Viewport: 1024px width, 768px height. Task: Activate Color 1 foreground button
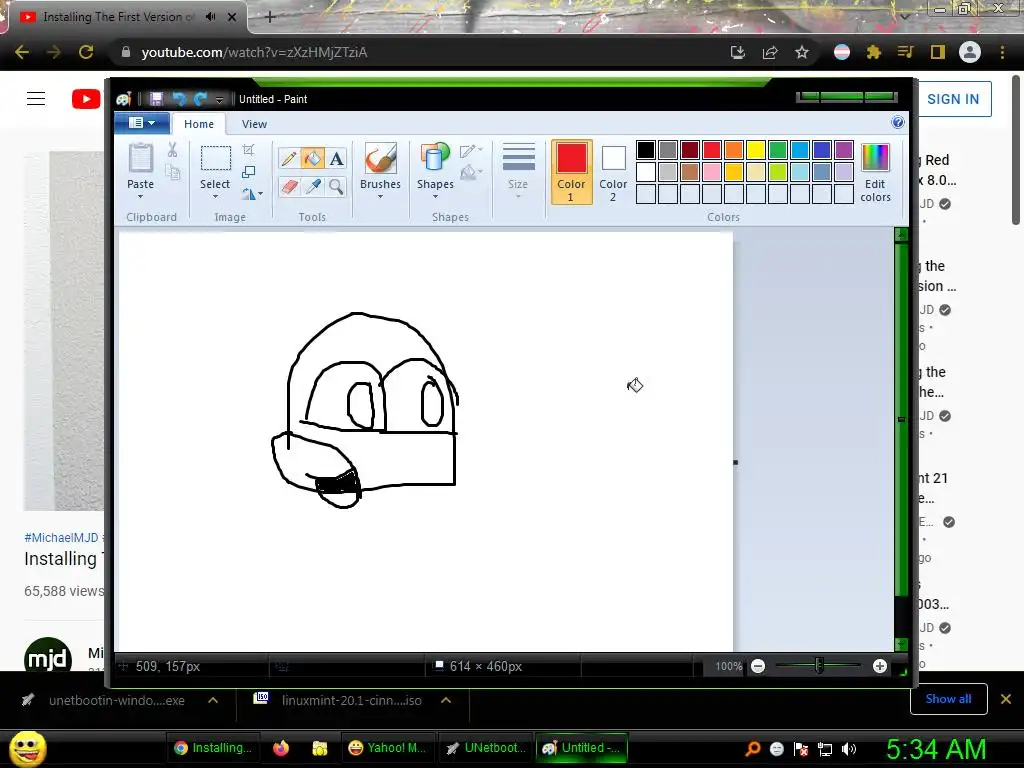tap(571, 172)
